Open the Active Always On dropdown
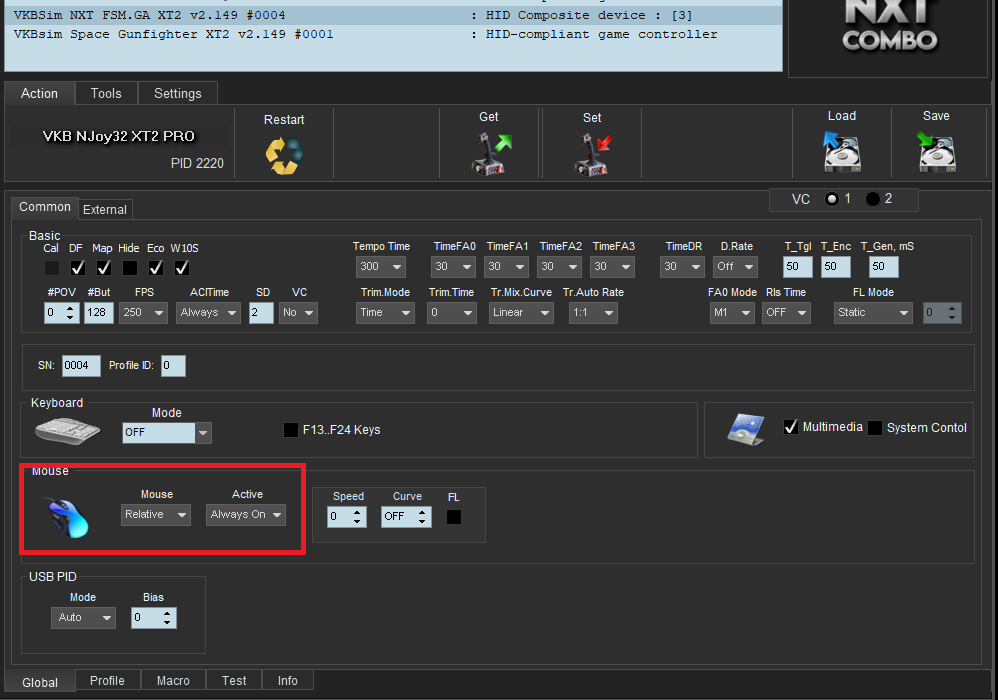 pos(246,515)
